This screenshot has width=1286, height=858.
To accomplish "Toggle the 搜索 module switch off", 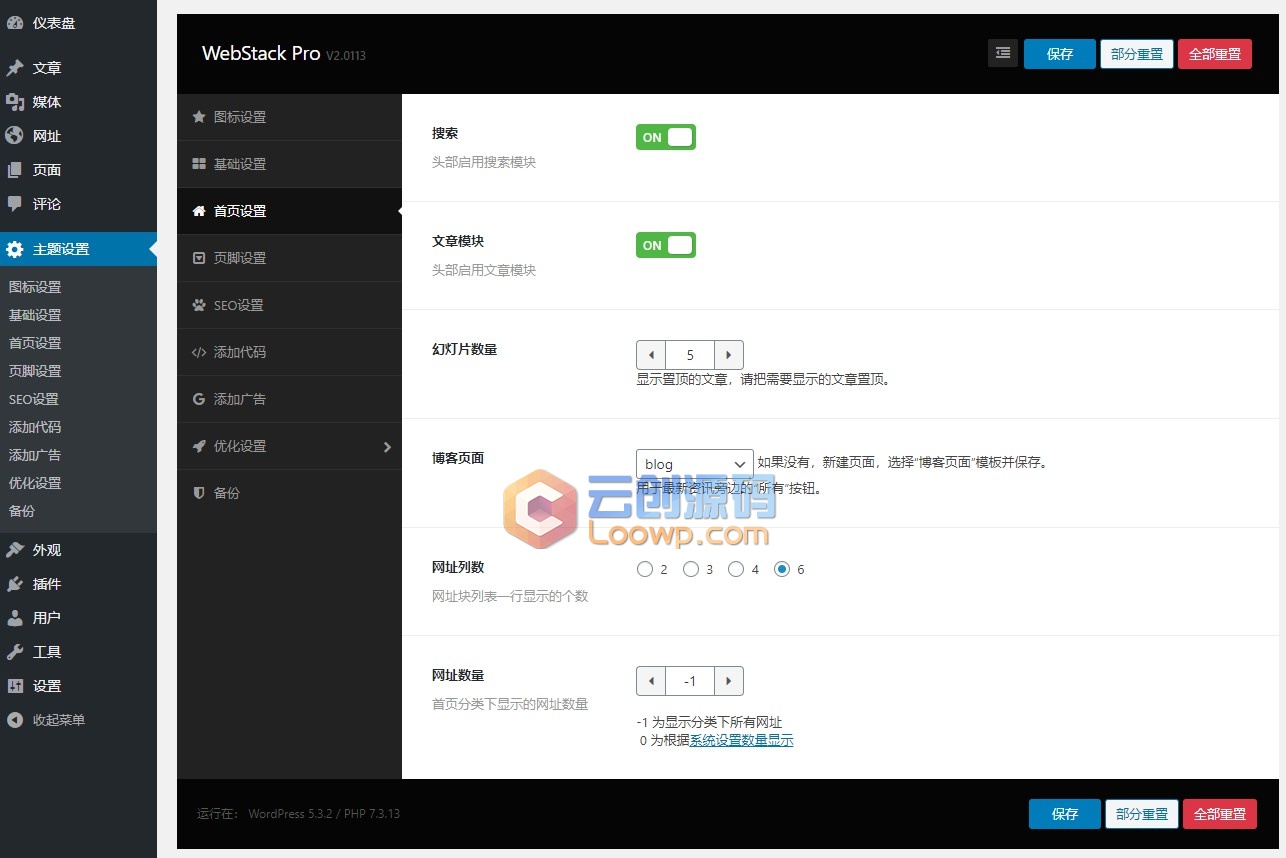I will pos(666,137).
